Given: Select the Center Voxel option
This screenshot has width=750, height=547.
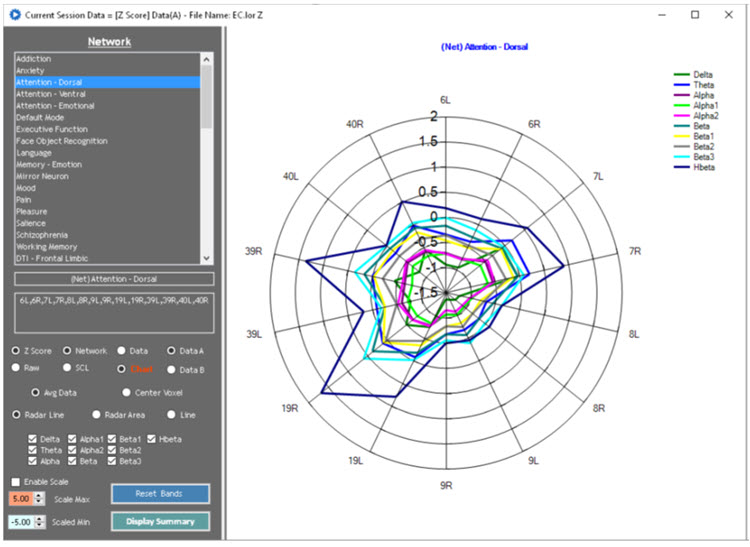Looking at the screenshot, I should point(127,392).
